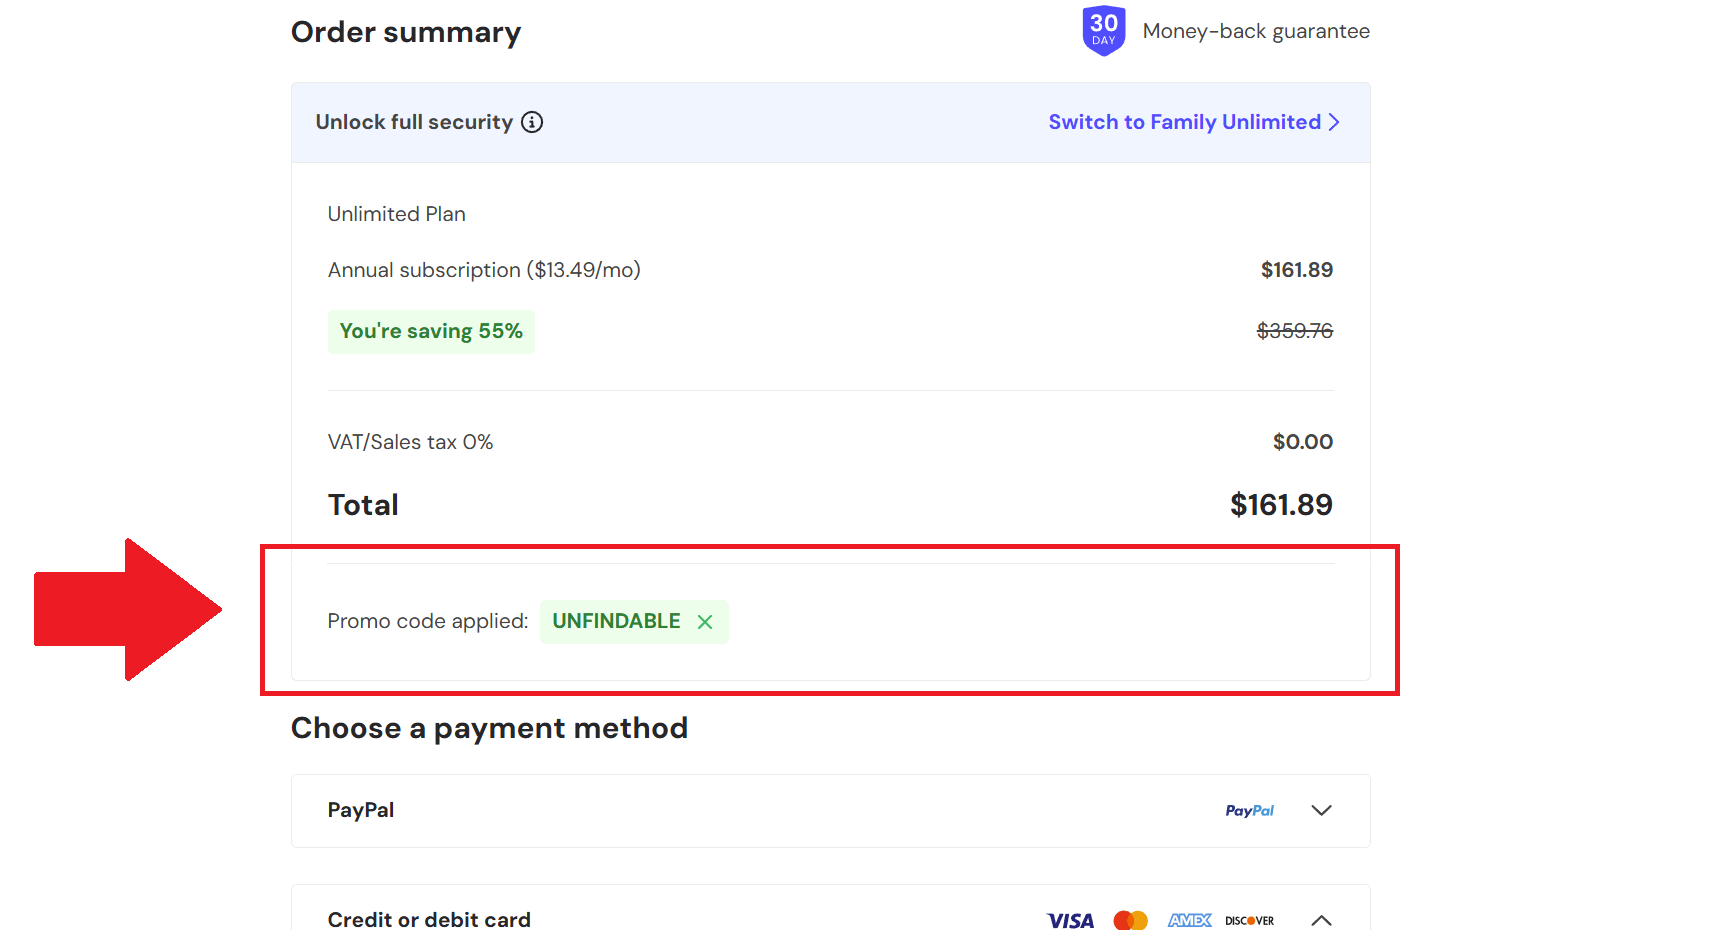1716x930 pixels.
Task: Click the Total price $161.89 amount
Action: [x=1281, y=505]
